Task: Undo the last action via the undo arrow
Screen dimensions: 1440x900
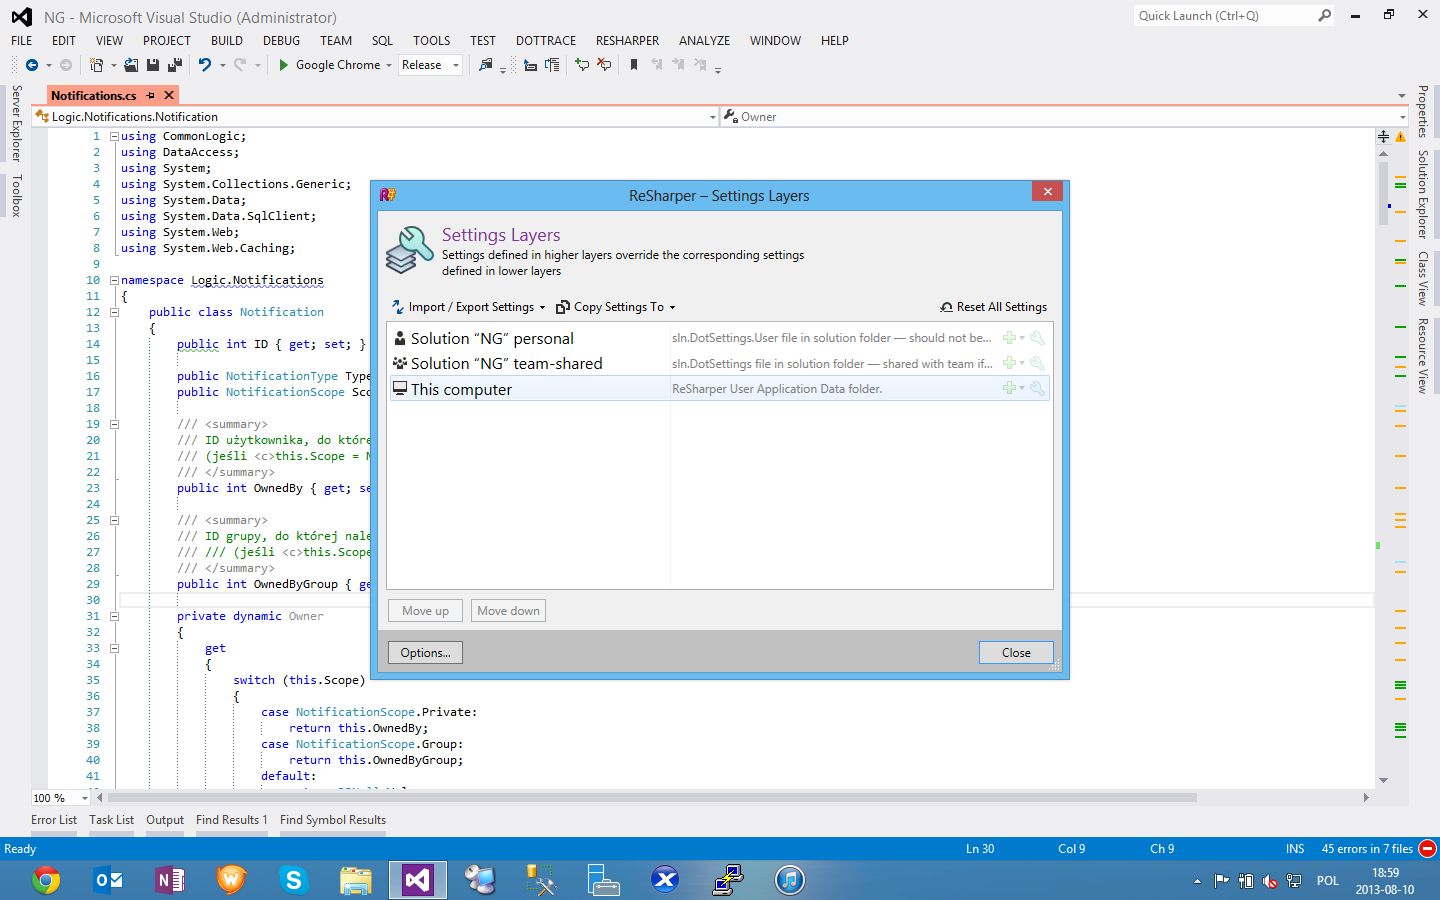Action: tap(205, 65)
